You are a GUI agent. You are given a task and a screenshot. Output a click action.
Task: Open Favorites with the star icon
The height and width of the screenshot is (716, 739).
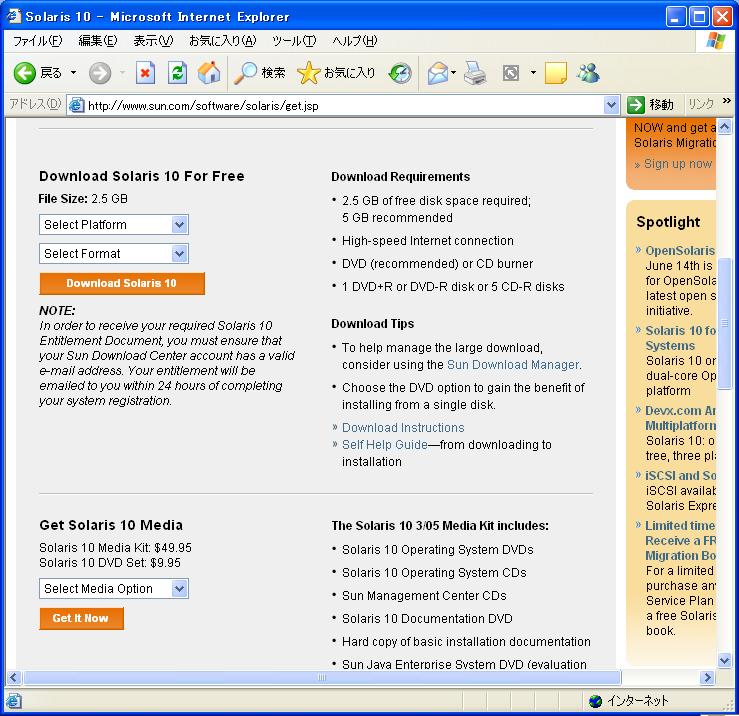tap(308, 73)
